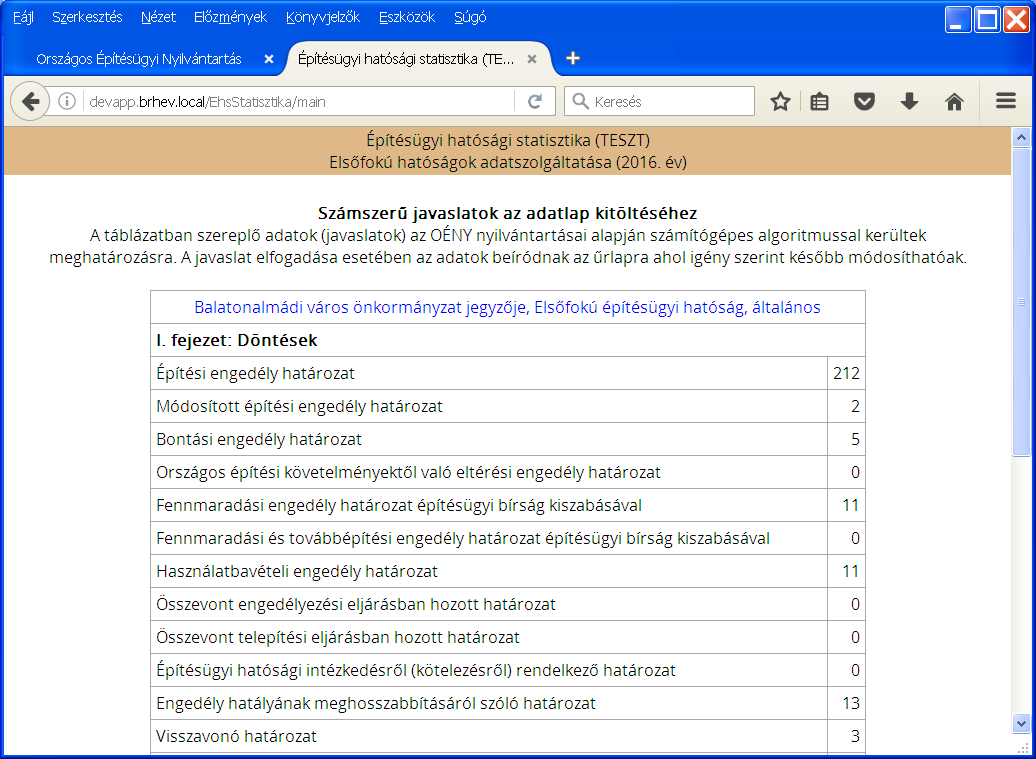Reload the current page
Viewport: 1036px width, 759px height.
pyautogui.click(x=535, y=102)
